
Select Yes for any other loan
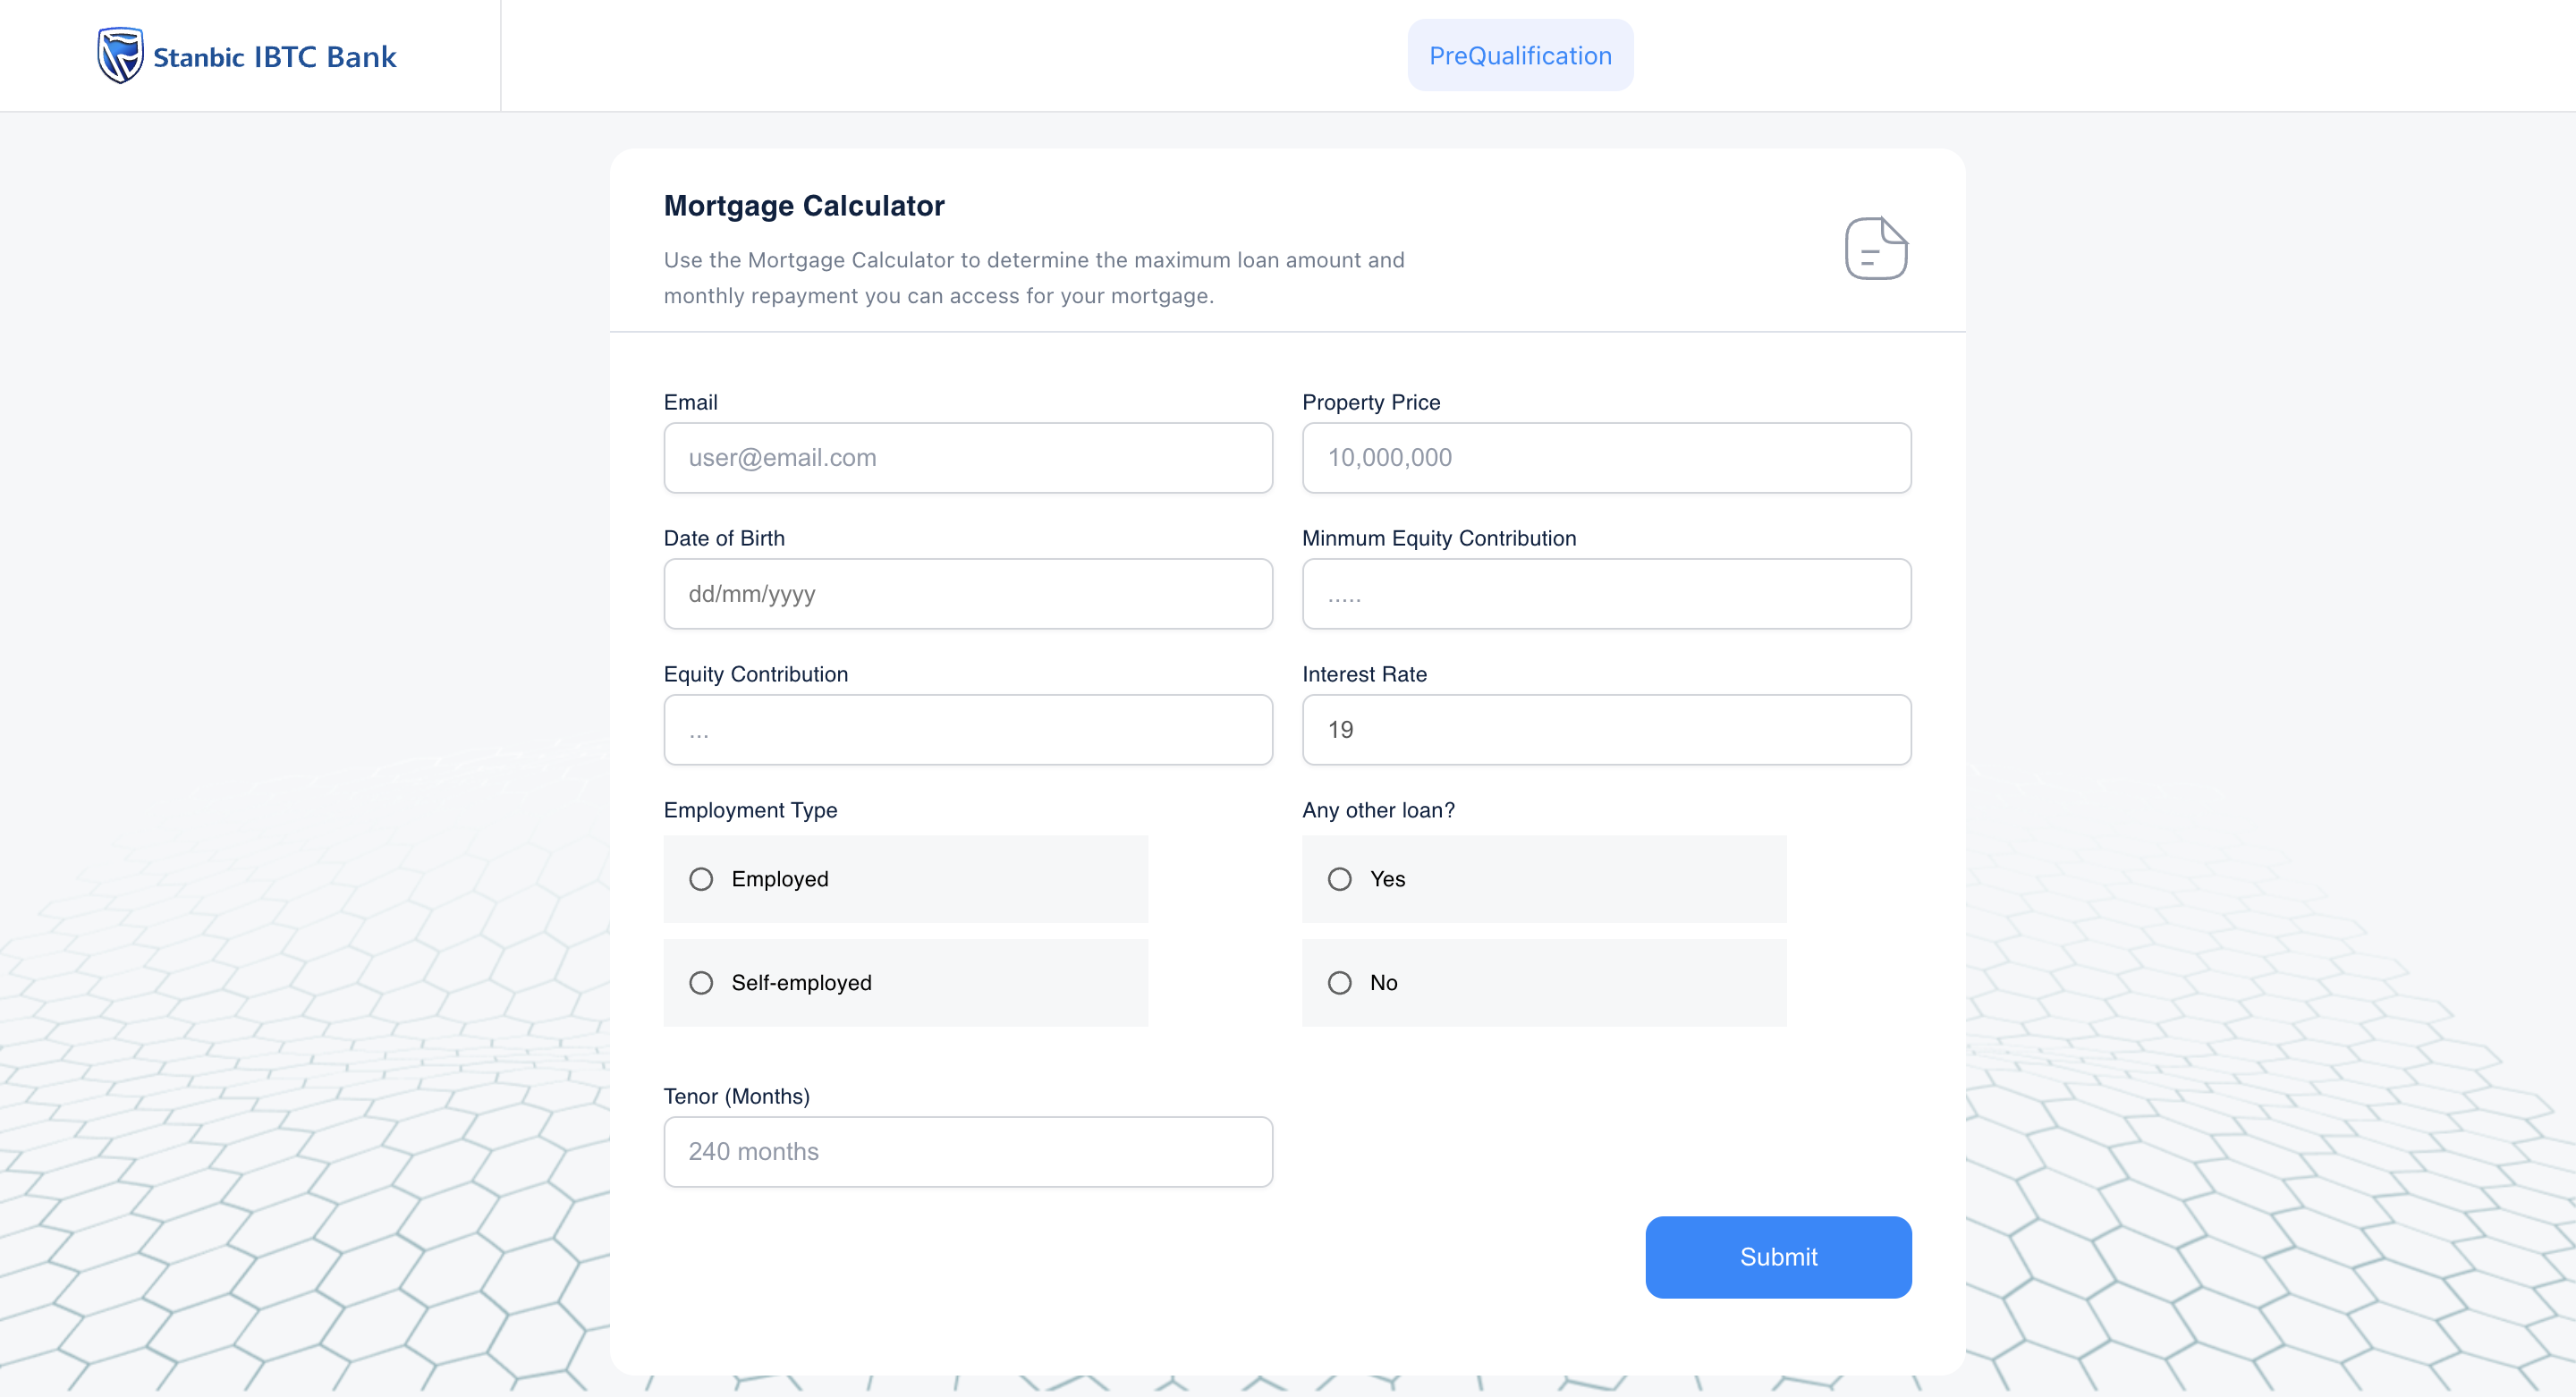point(1339,879)
